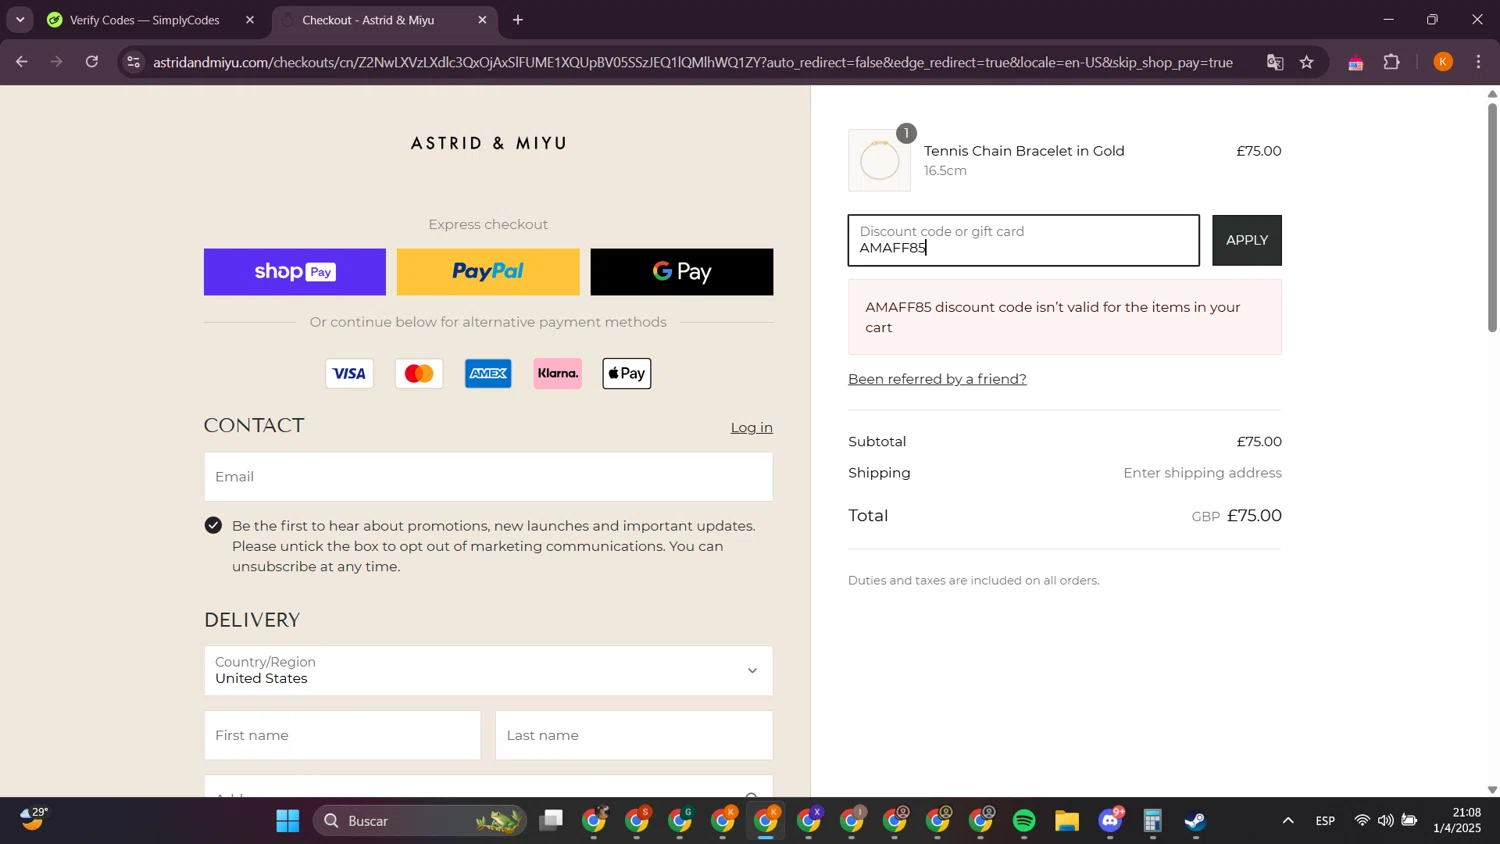Image resolution: width=1500 pixels, height=844 pixels.
Task: Open Spotify from the taskbar
Action: [x=1024, y=821]
